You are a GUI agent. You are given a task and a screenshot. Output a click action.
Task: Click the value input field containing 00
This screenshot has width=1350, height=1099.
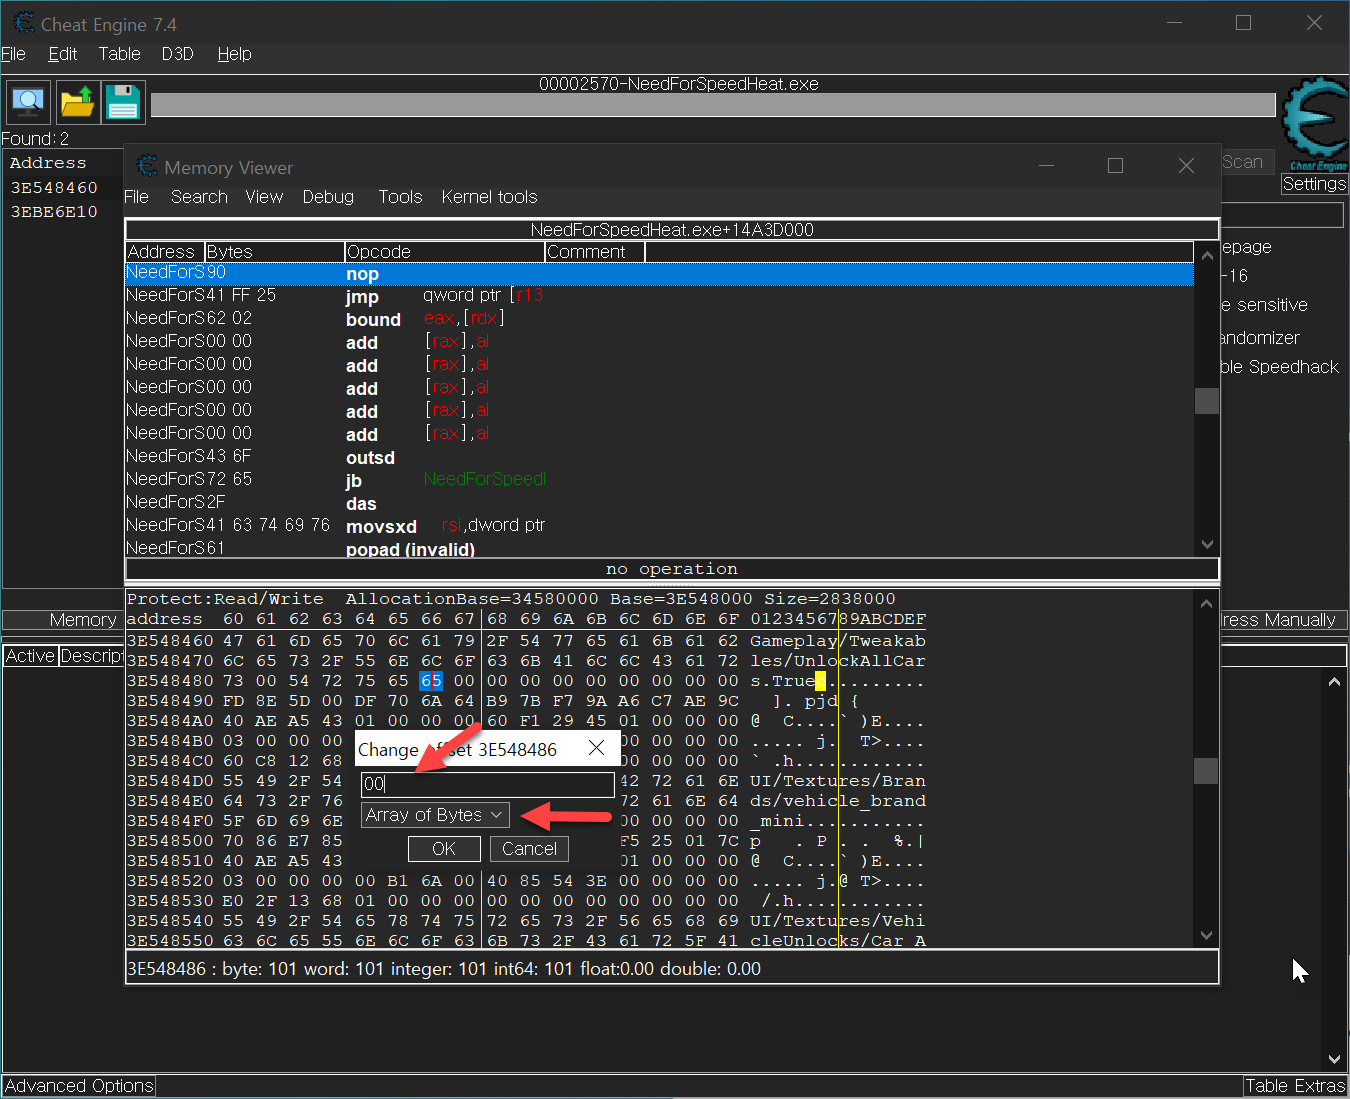[487, 784]
